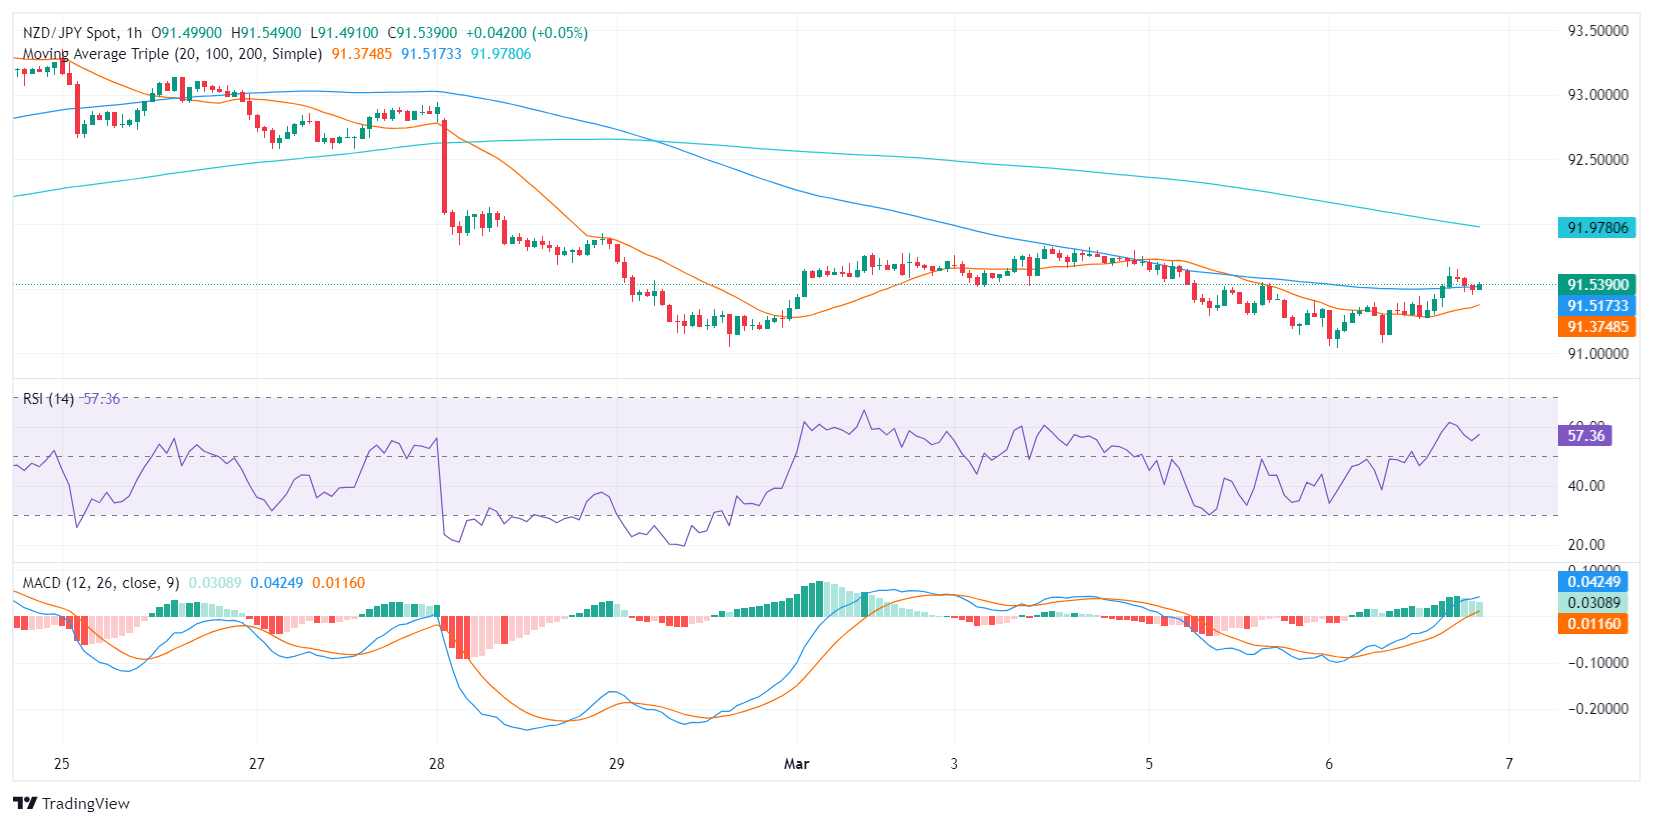Click the MACD (12, 26, close, 9) label
The height and width of the screenshot is (825, 1653).
point(101,583)
